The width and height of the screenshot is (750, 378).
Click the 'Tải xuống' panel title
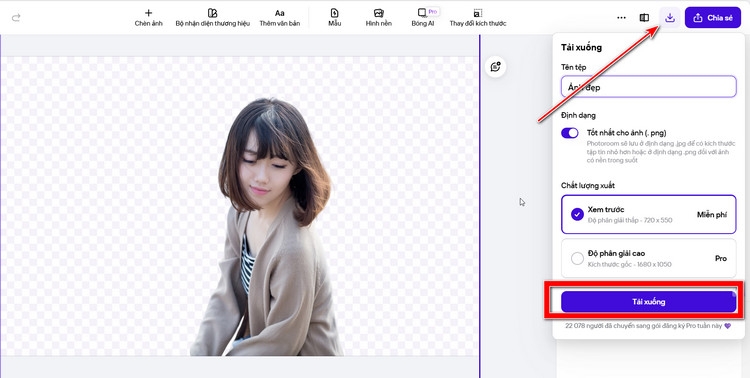(x=581, y=47)
